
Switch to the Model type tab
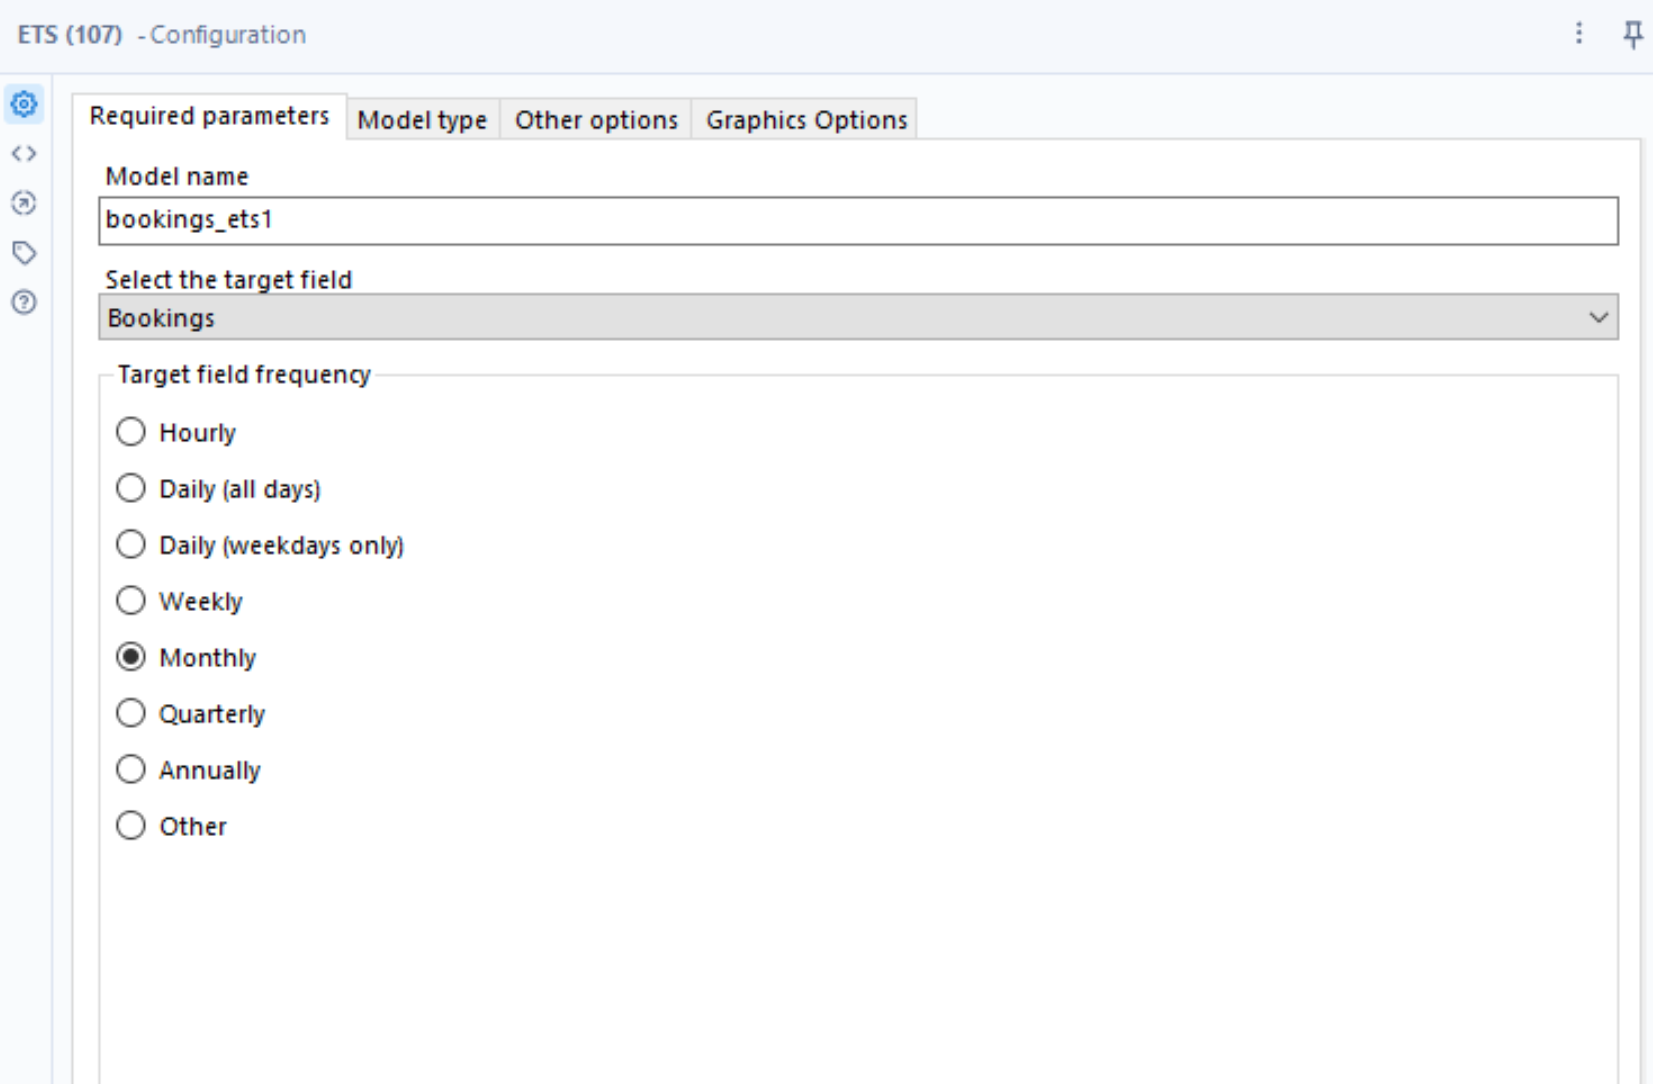(x=421, y=119)
